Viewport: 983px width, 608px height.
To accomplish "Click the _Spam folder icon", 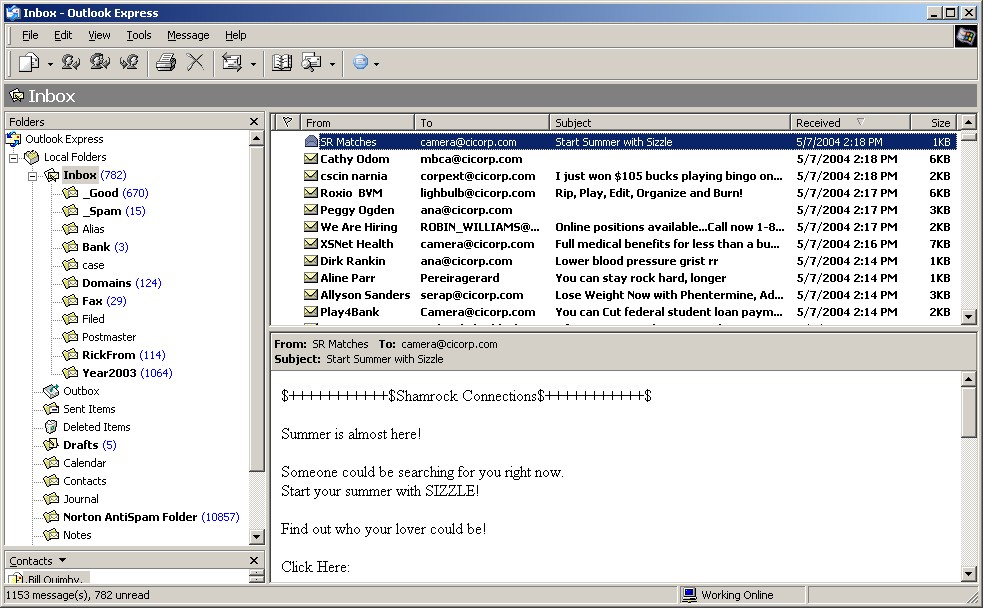I will [x=70, y=211].
